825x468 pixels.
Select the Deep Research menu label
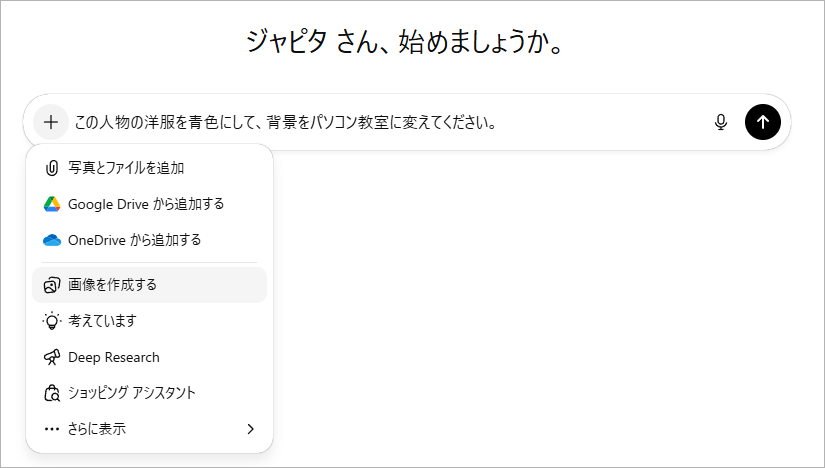(114, 357)
